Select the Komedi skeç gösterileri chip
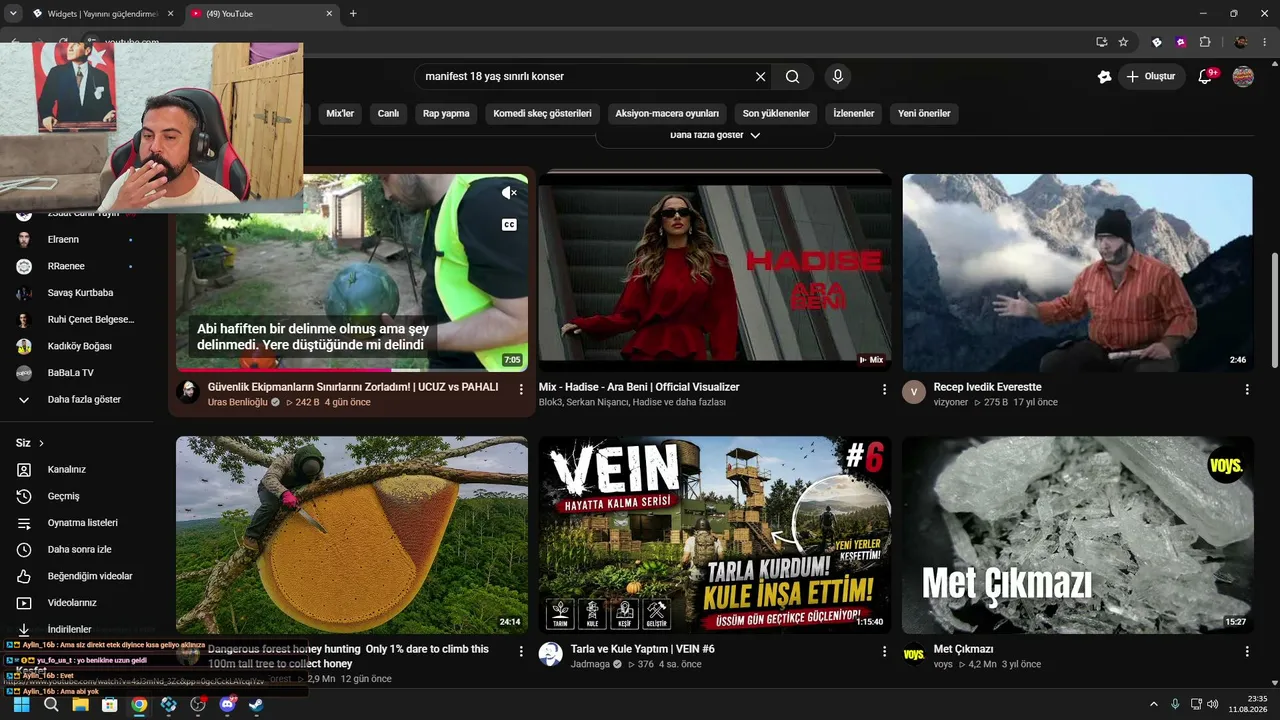This screenshot has height=720, width=1280. pyautogui.click(x=542, y=114)
